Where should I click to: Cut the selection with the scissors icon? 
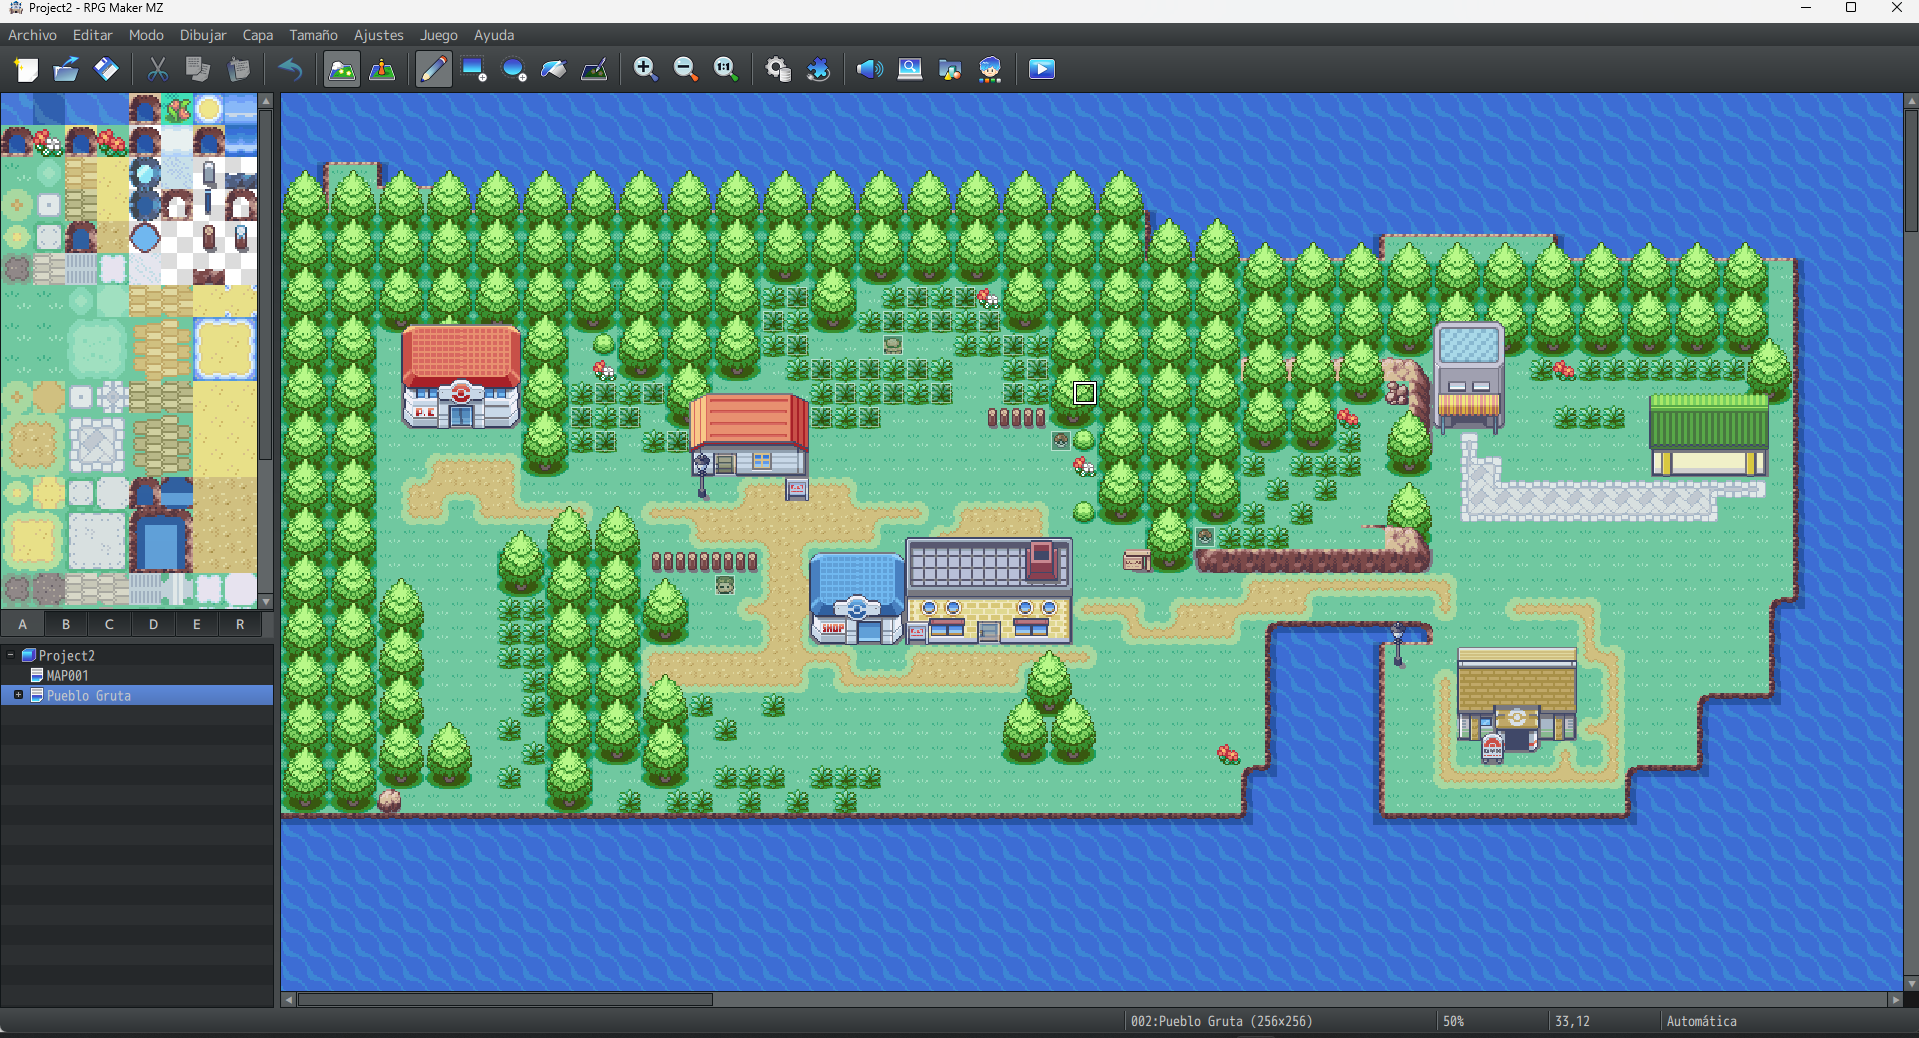tap(157, 69)
